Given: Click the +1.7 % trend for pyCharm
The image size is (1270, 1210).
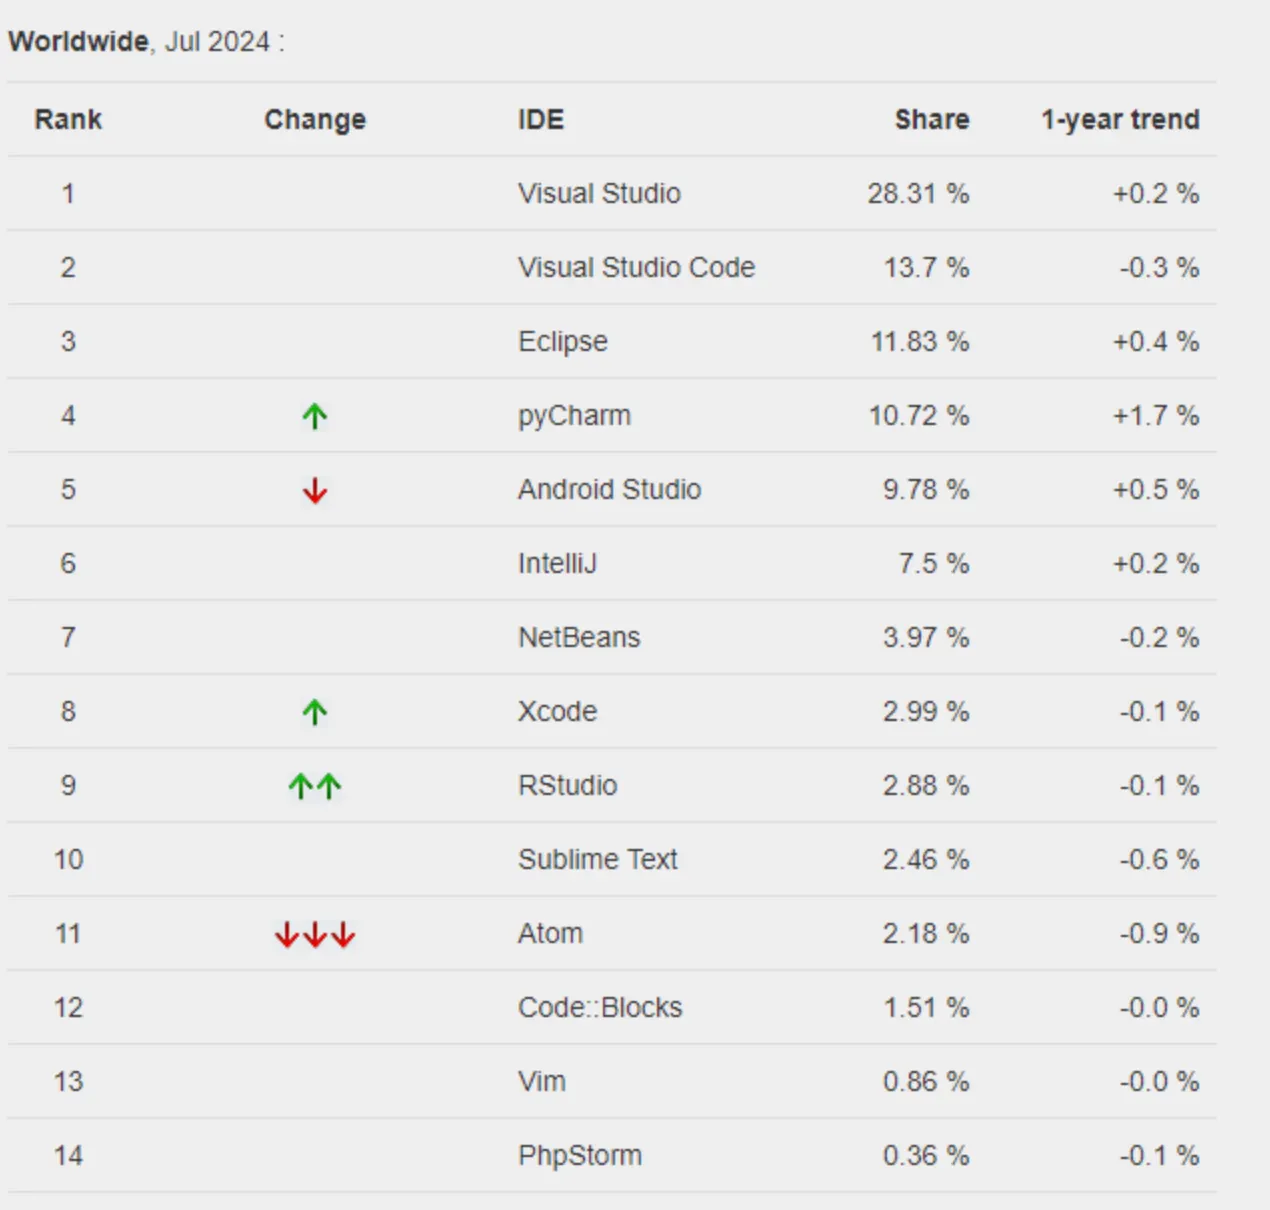Looking at the screenshot, I should coord(1156,415).
